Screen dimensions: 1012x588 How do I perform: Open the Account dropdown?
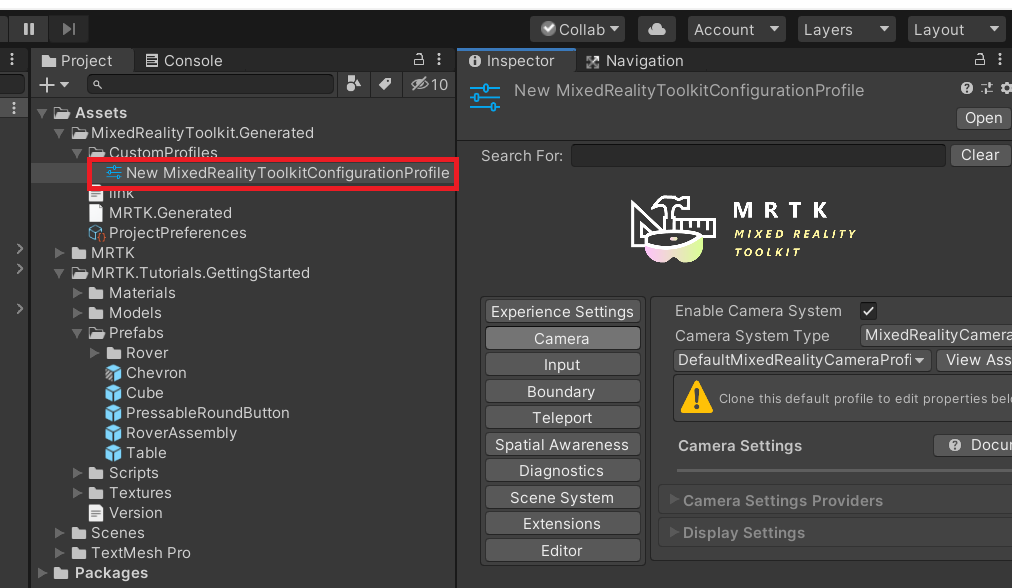coord(736,29)
